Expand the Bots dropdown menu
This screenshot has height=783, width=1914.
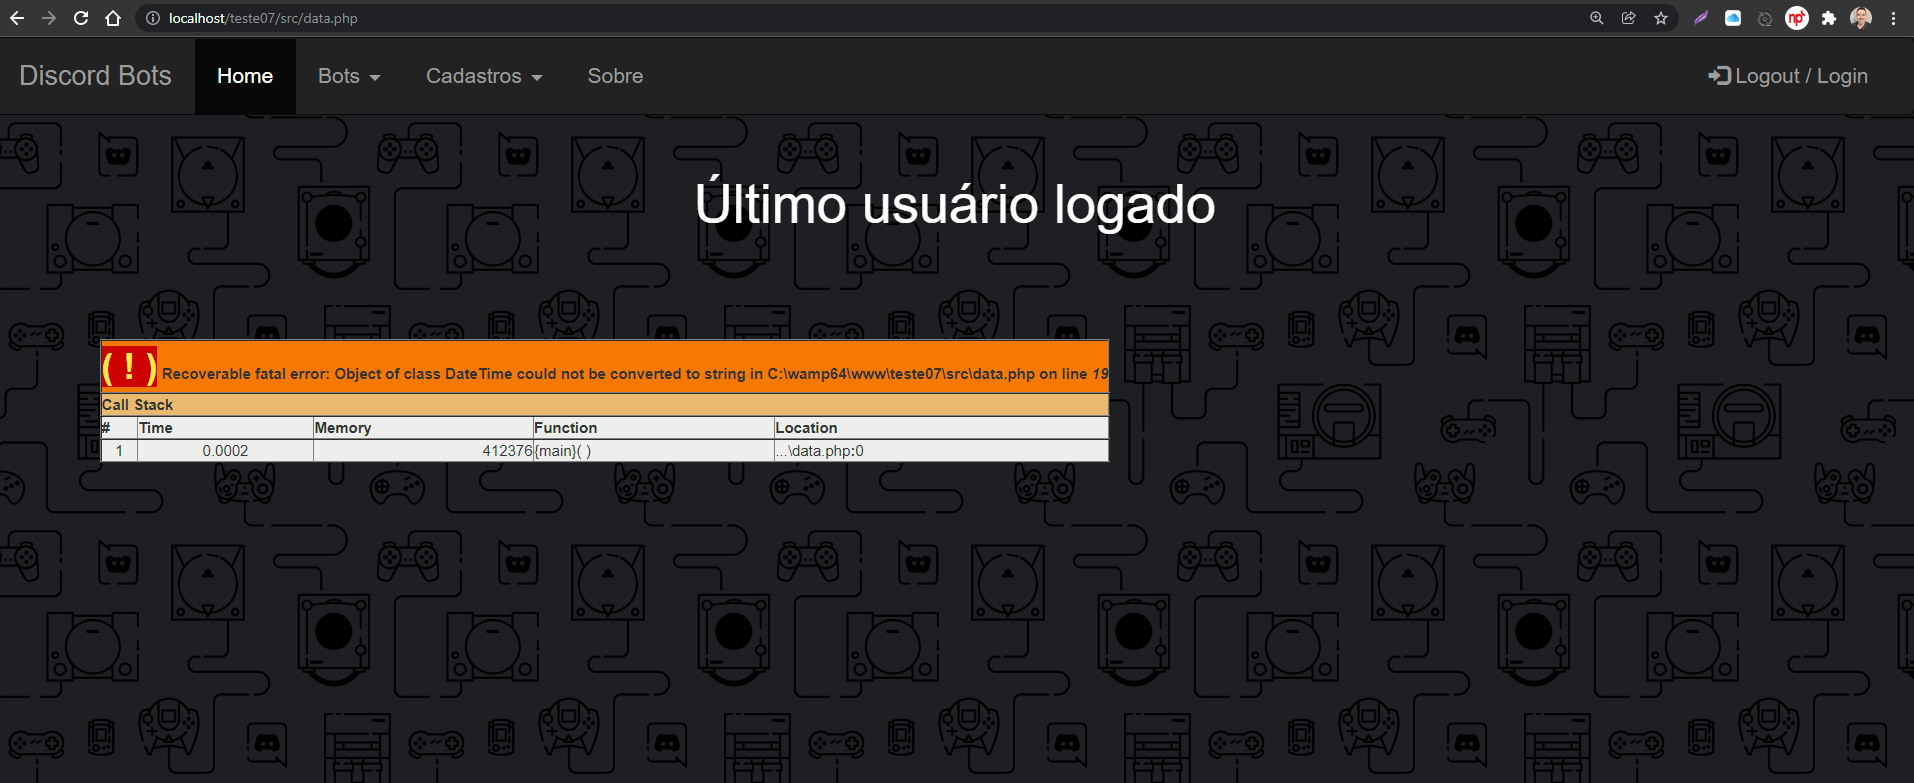point(349,76)
